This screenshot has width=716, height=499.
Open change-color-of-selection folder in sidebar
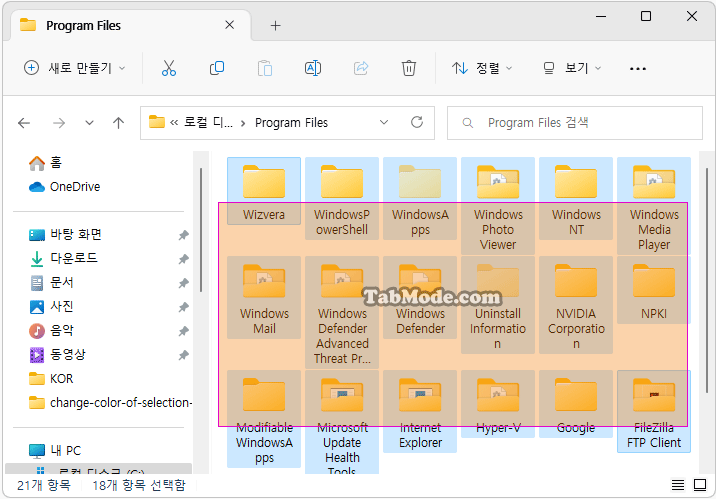tap(110, 403)
